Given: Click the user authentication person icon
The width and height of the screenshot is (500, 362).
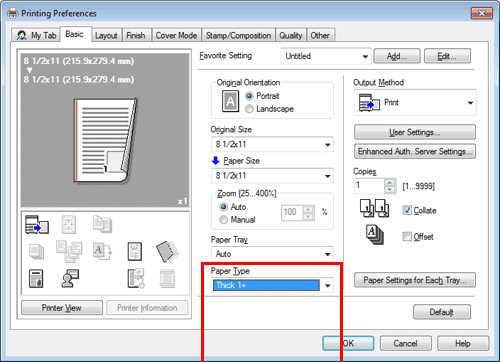Looking at the screenshot, I should click(x=70, y=279).
